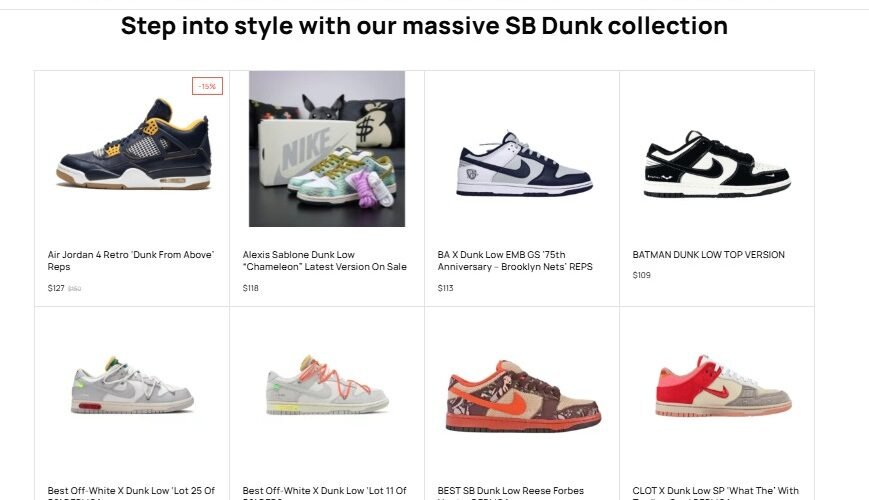This screenshot has width=869, height=500.
Task: Open the CLOT X Dunk Low SP 'What The' title link
Action: 715,492
